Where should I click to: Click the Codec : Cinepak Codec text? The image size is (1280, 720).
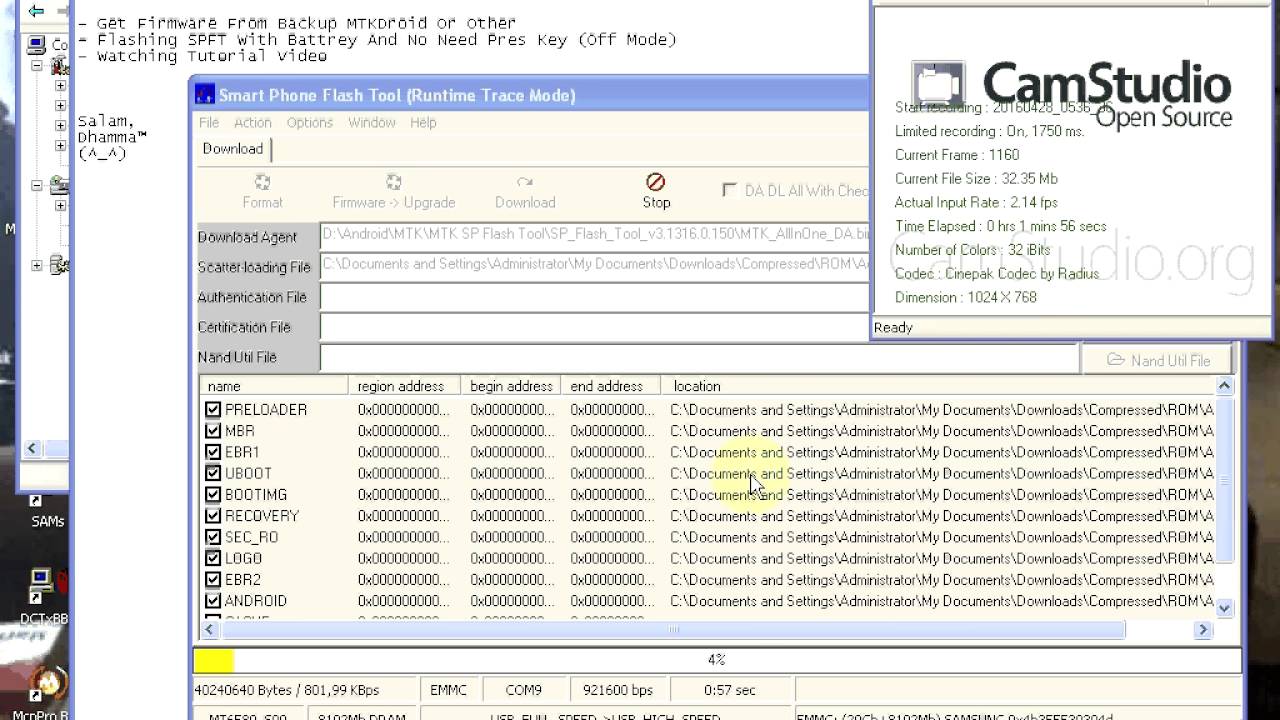coord(997,274)
